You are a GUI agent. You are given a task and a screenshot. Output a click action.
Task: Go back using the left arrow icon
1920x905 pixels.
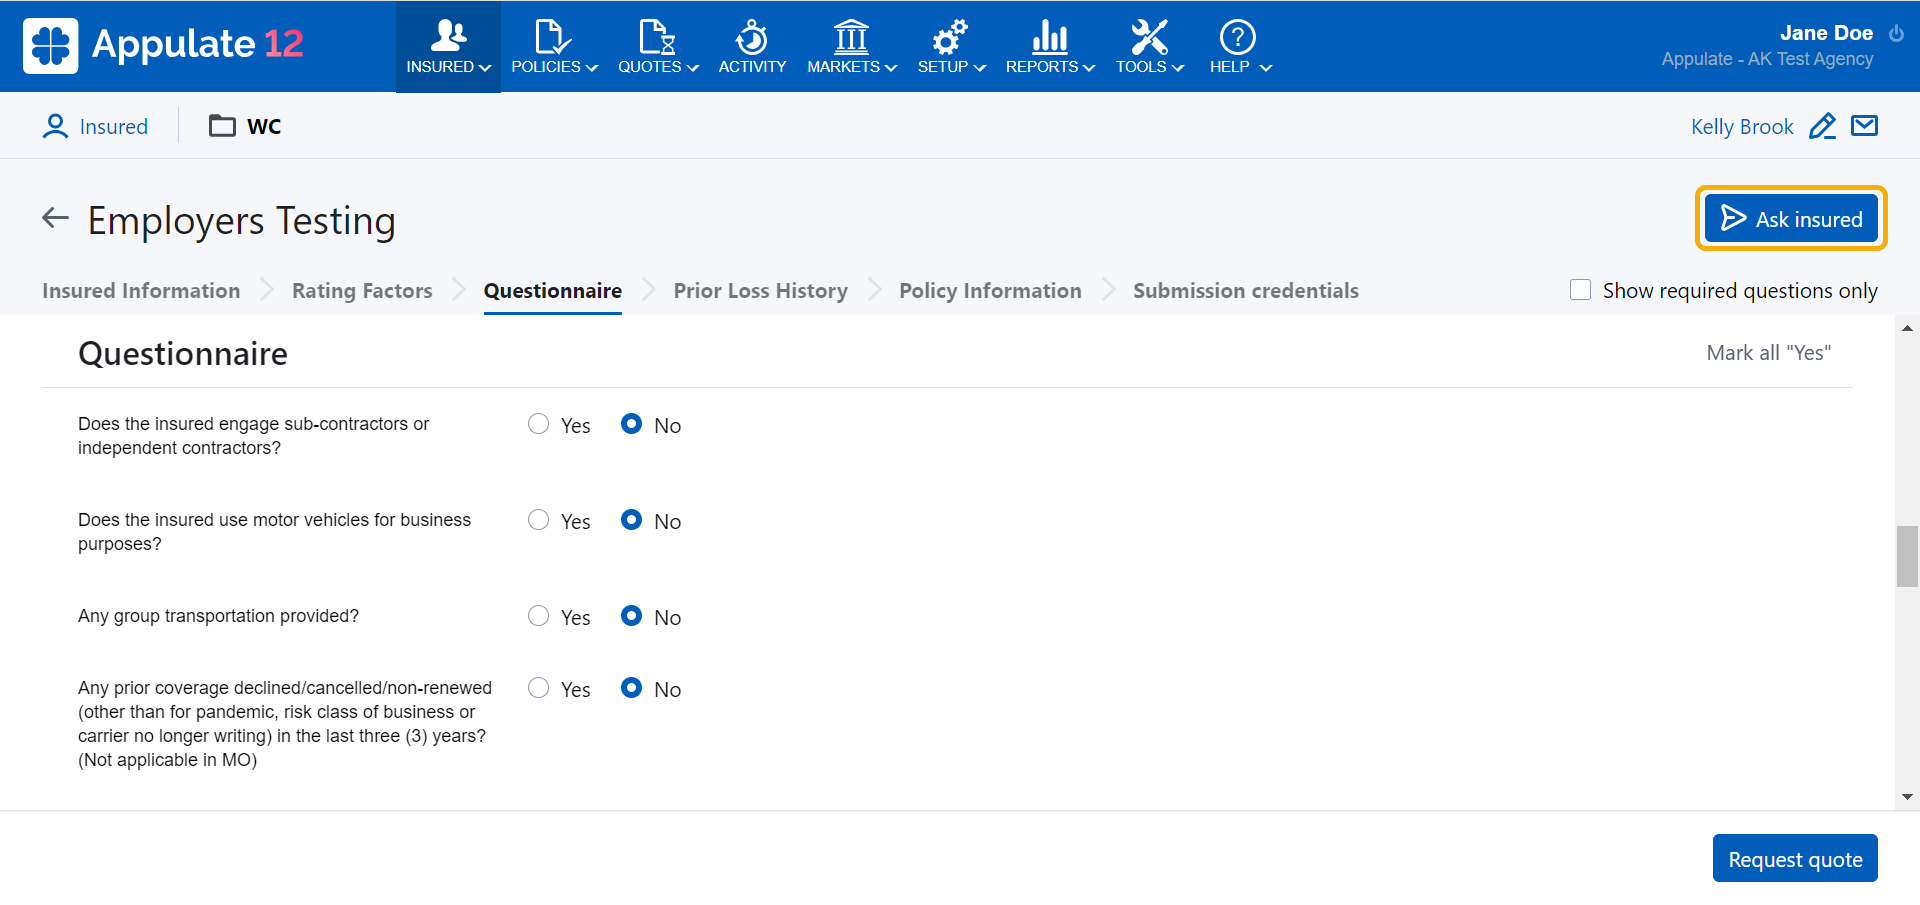pyautogui.click(x=55, y=218)
